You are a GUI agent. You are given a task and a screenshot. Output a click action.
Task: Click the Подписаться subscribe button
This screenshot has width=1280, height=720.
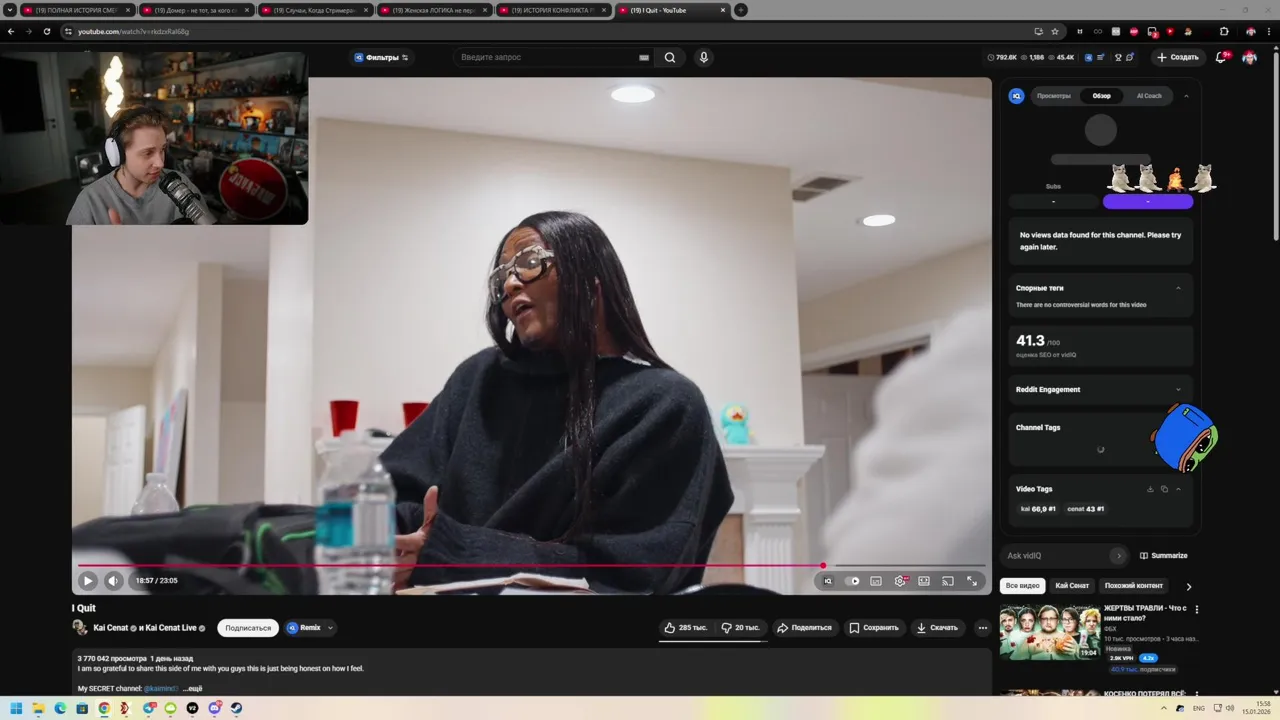[248, 628]
